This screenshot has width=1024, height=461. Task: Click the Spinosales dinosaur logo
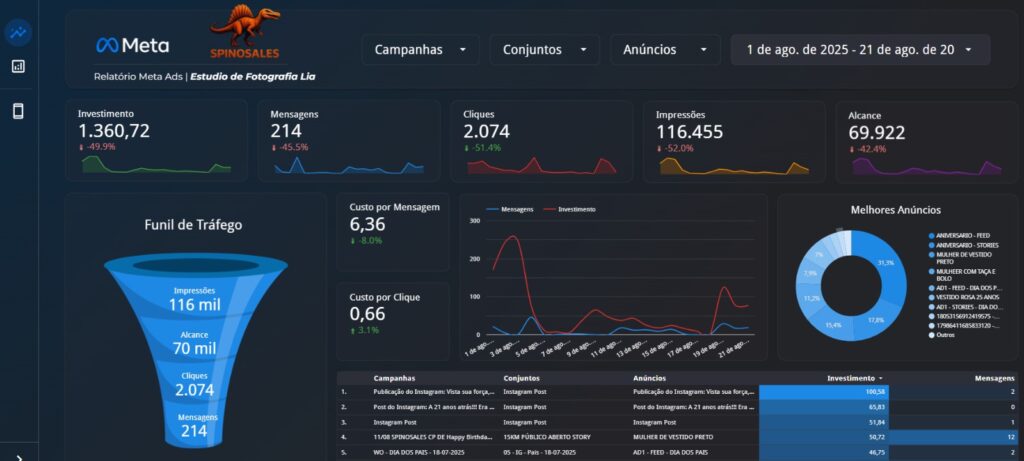click(x=245, y=33)
